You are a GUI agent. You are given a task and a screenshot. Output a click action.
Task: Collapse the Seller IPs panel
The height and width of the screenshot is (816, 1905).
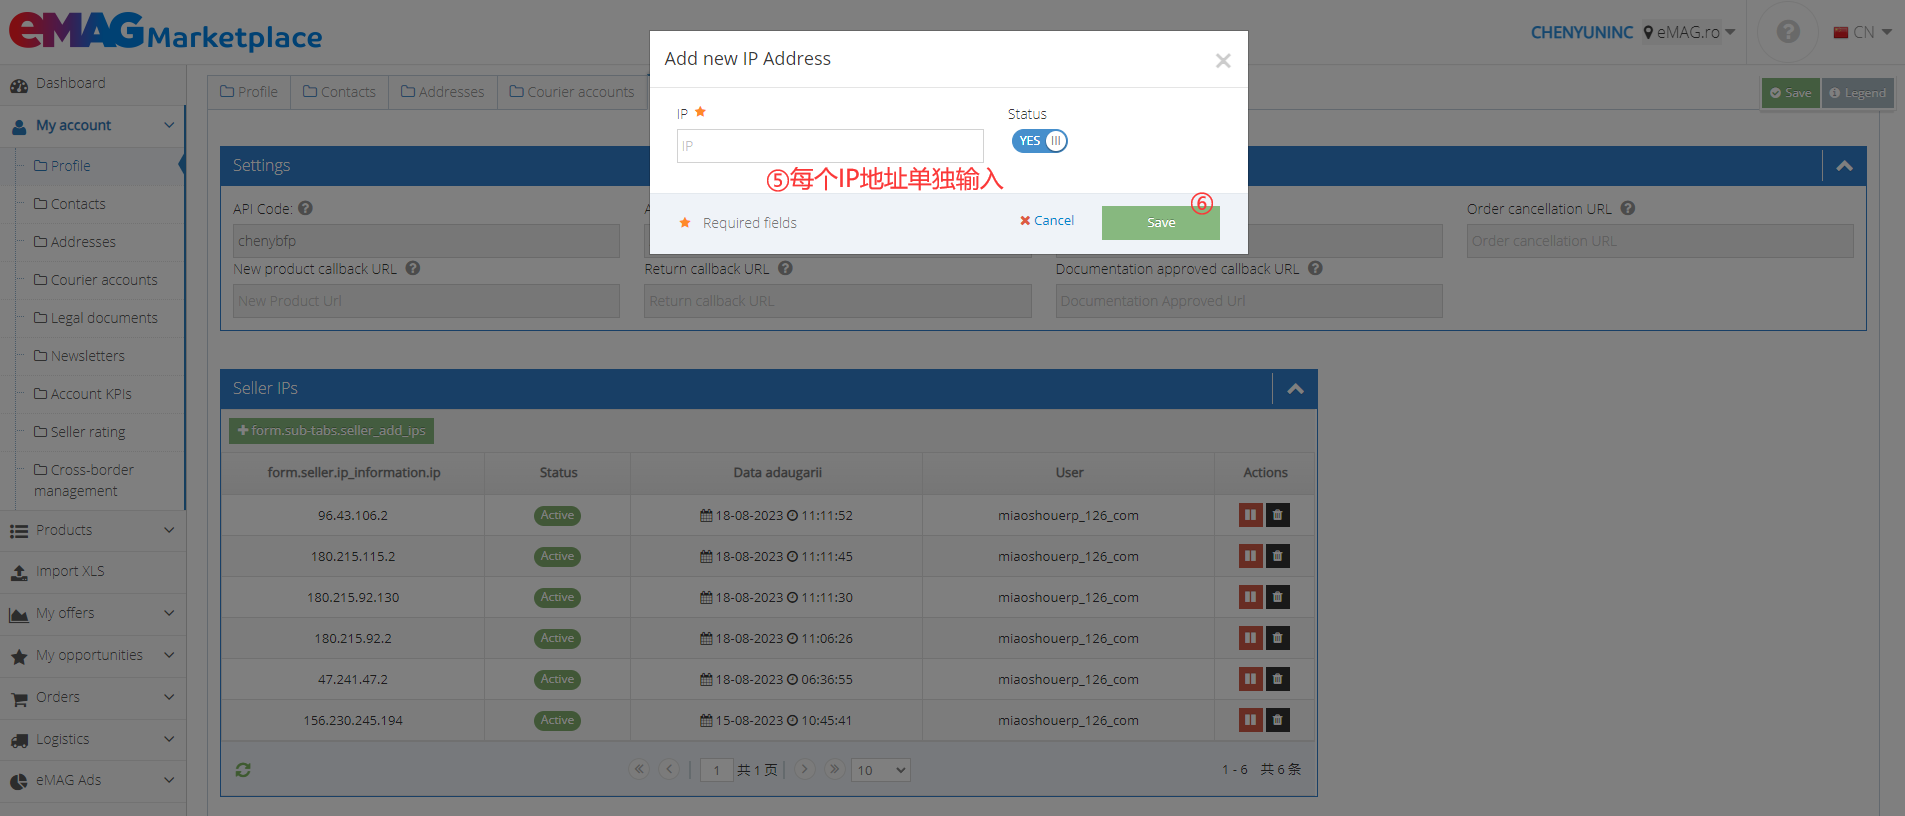coord(1295,389)
